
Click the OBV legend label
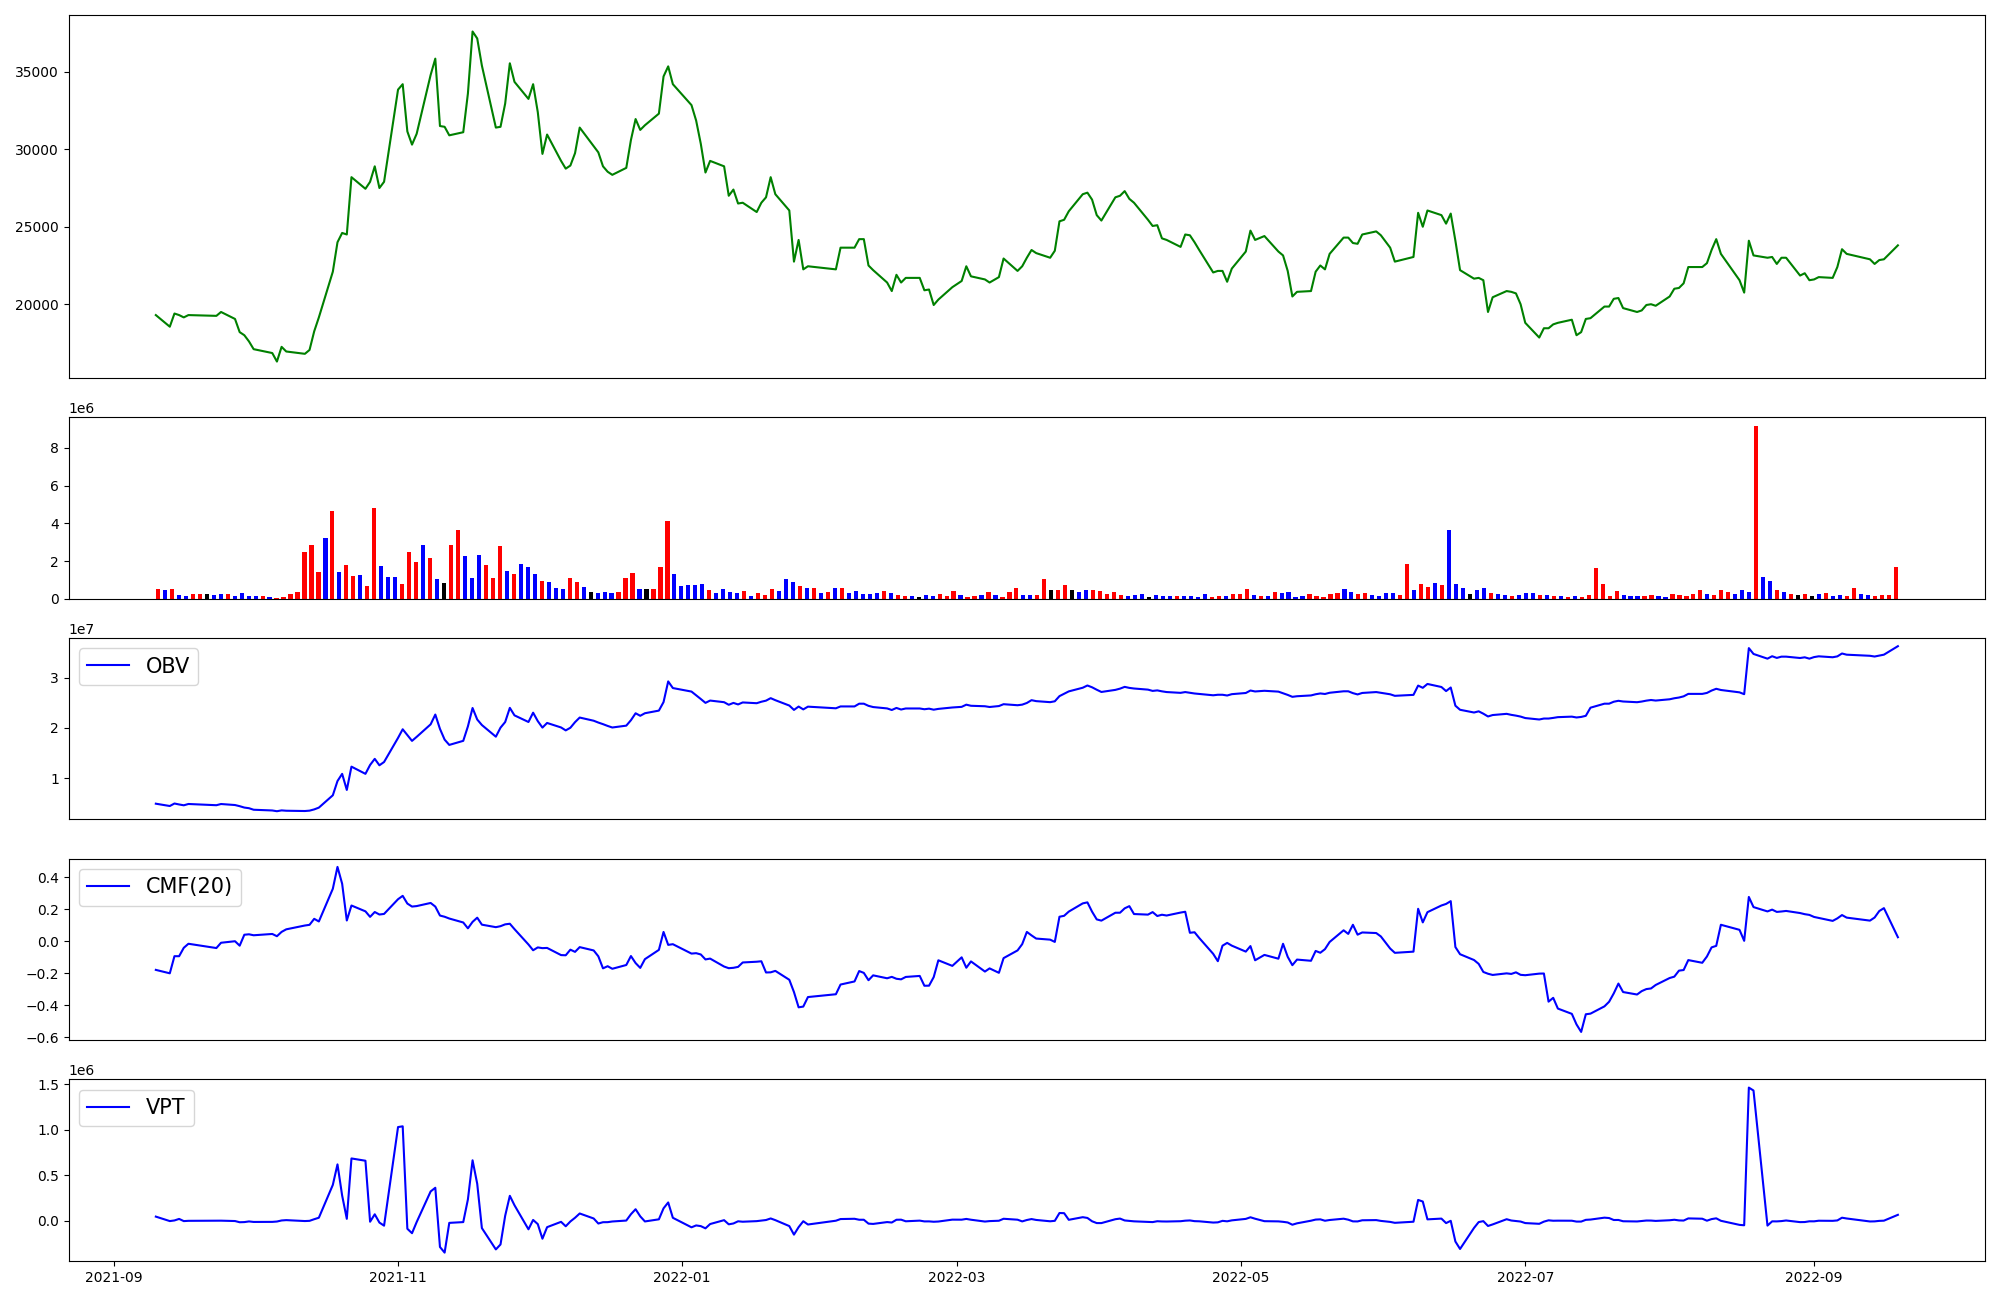coord(167,666)
